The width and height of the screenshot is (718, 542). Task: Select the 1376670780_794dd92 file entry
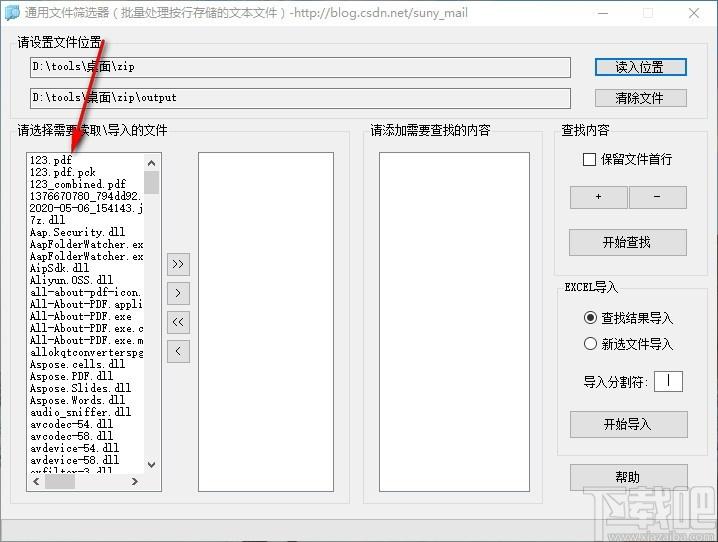[x=86, y=196]
